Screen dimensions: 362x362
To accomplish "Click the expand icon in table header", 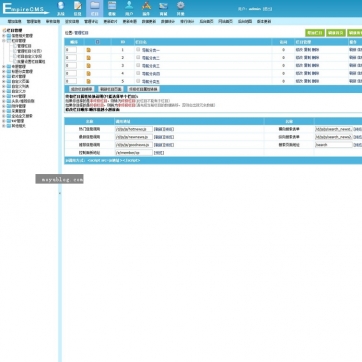I will 97,42.
